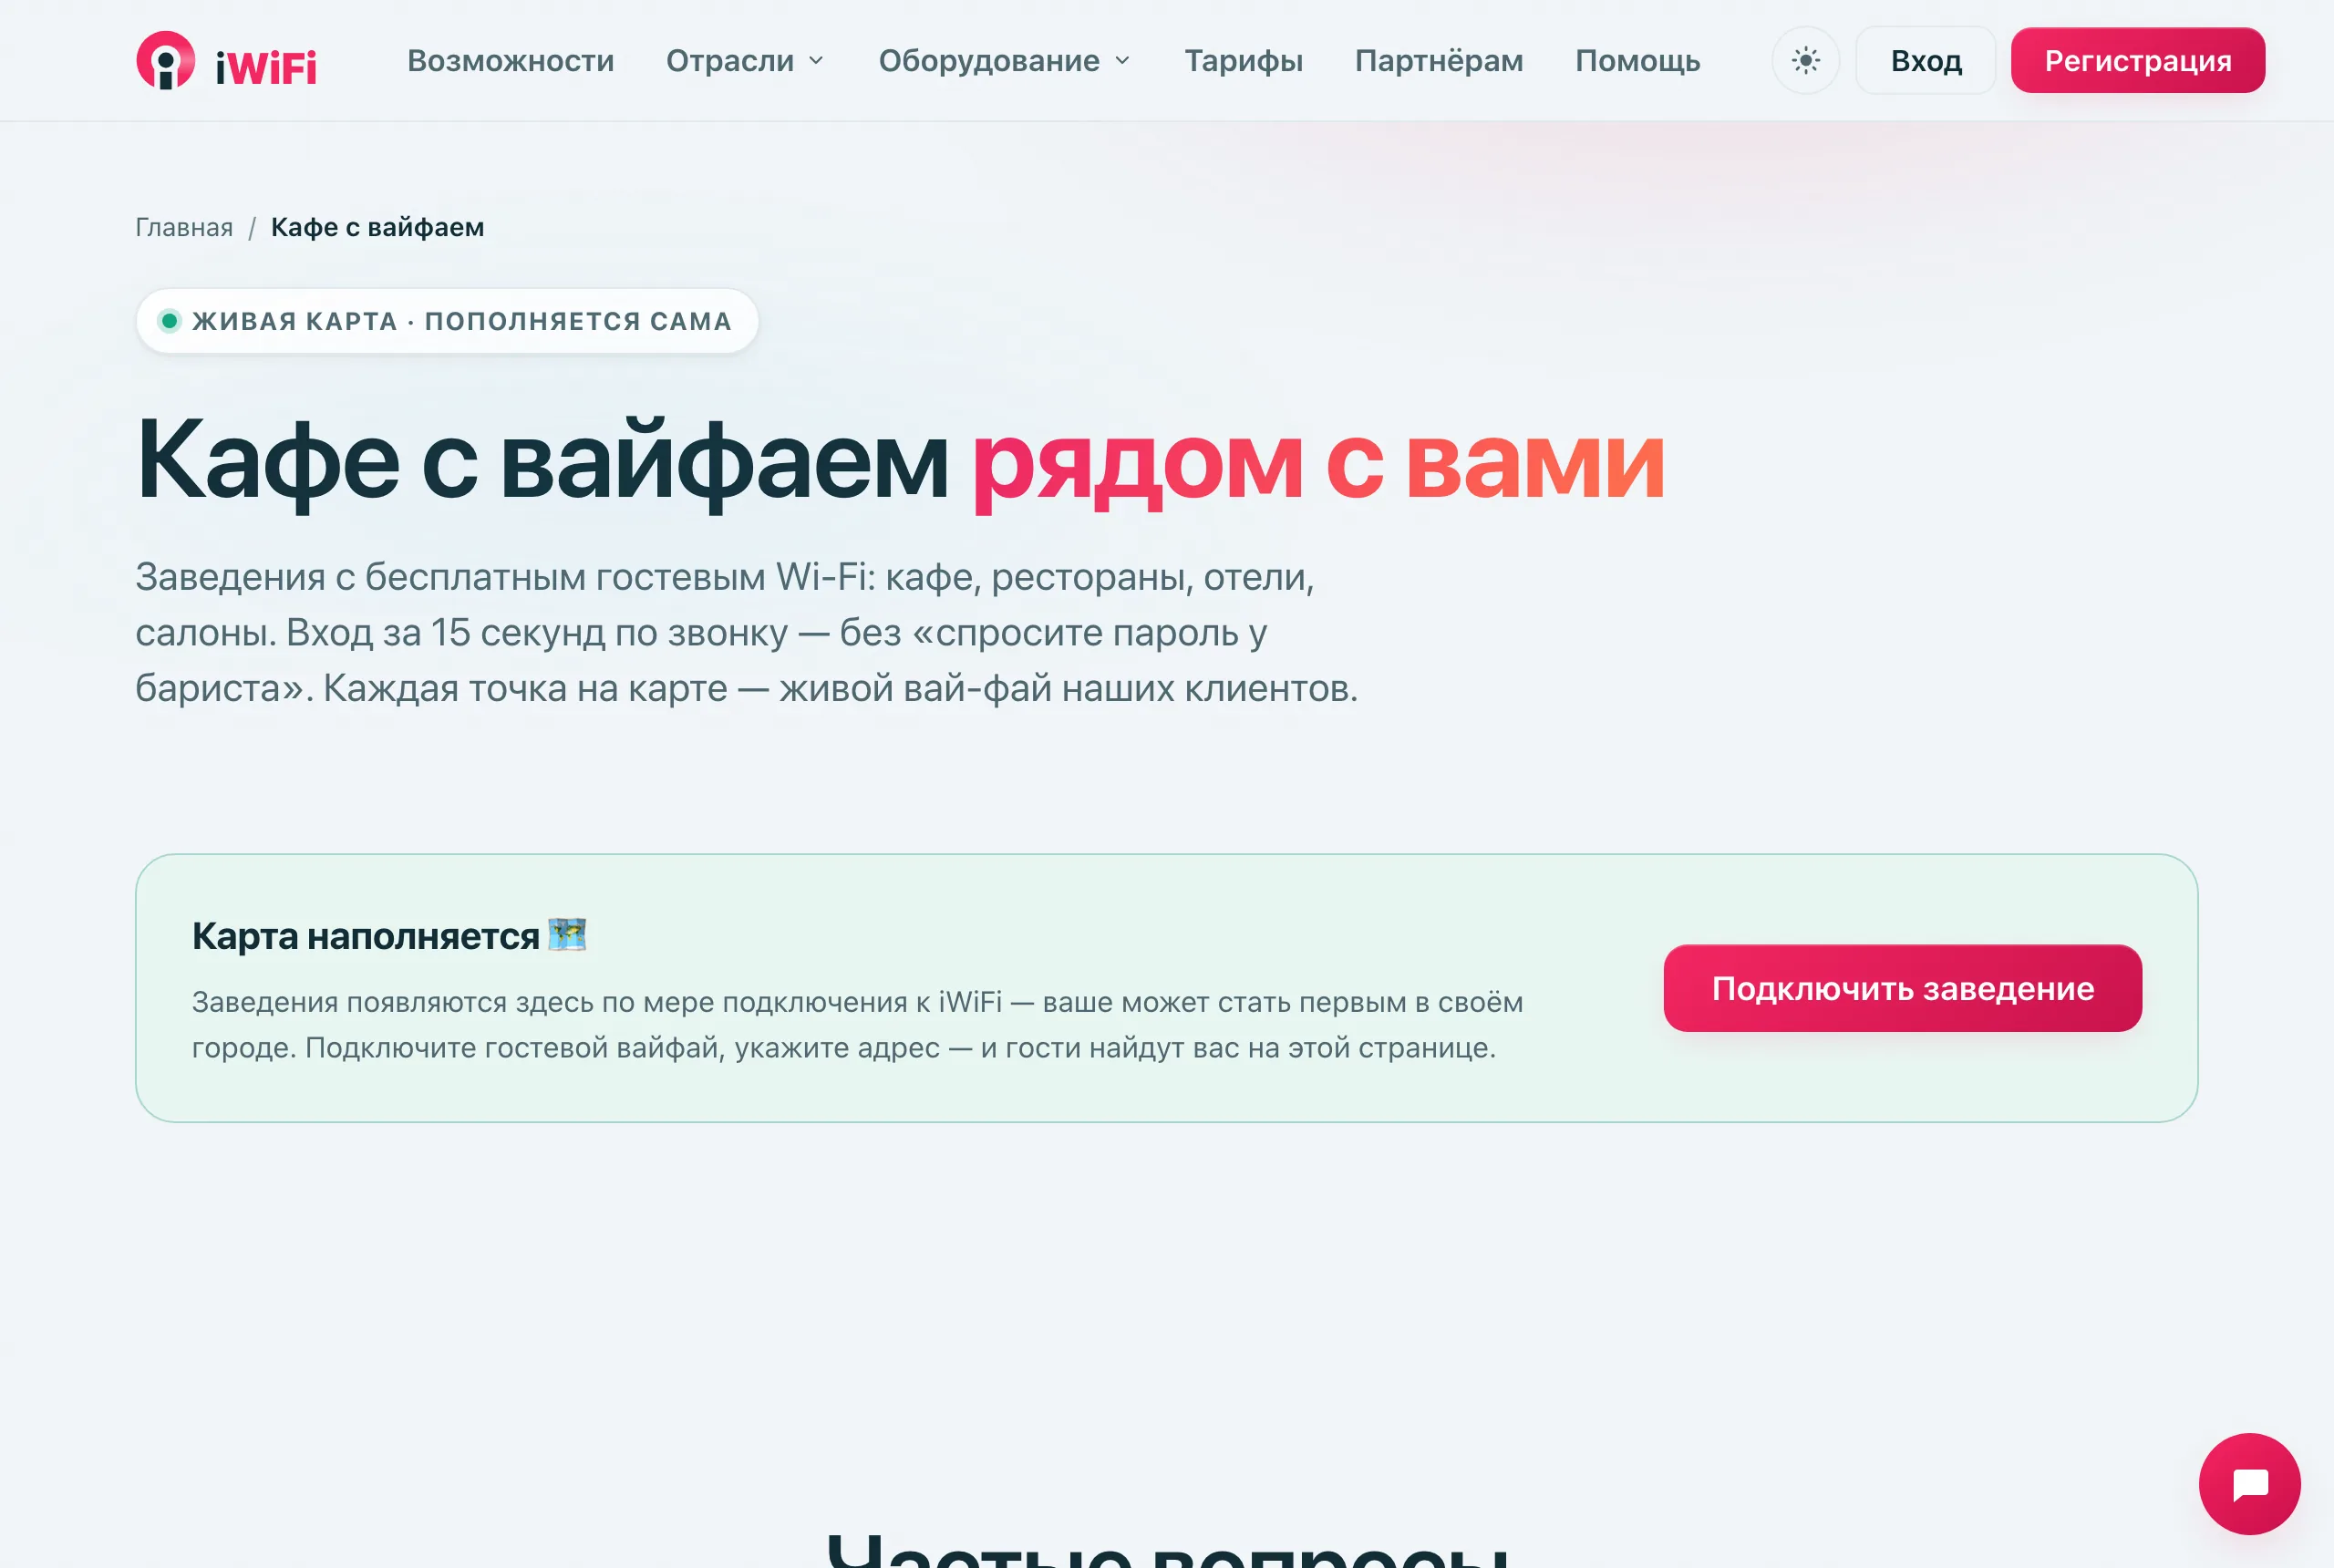2334x1568 pixels.
Task: Click the iWiFi wordmark text
Action: pyautogui.click(x=266, y=68)
